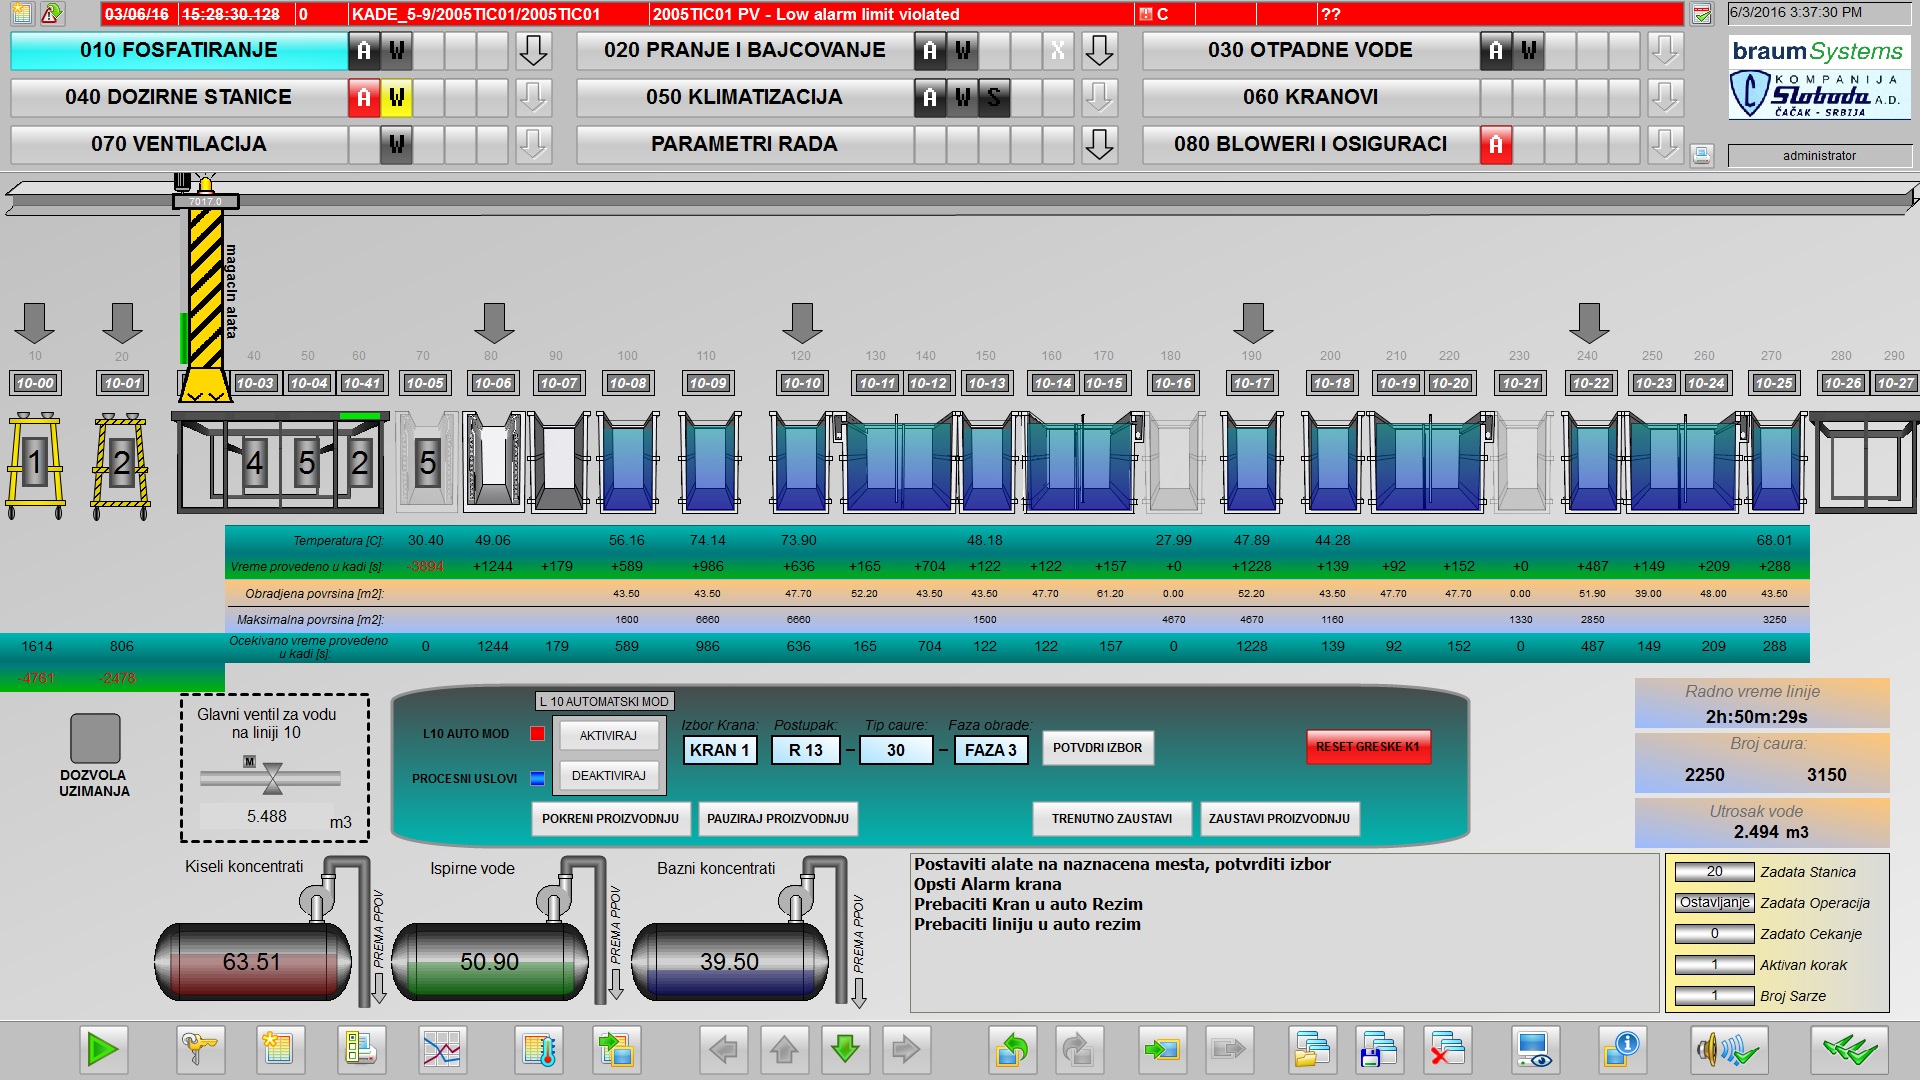Image resolution: width=1920 pixels, height=1080 pixels.
Task: Open the 050 KLIMATIZACIJA section
Action: pyautogui.click(x=744, y=97)
